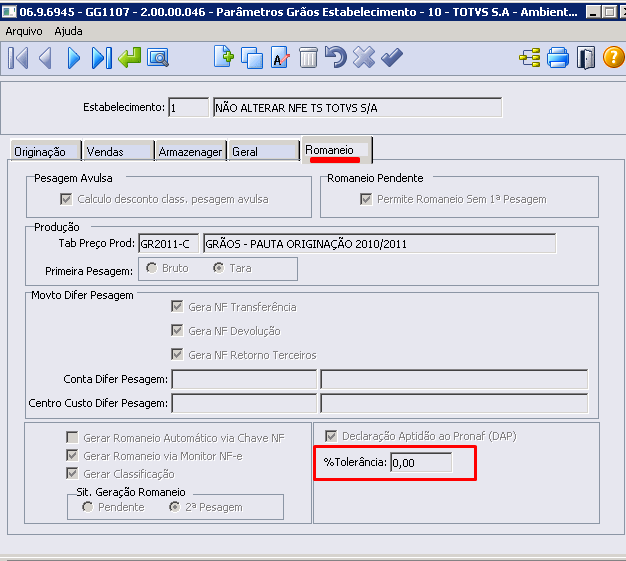Copy the current record icon
The width and height of the screenshot is (626, 561).
tap(252, 58)
